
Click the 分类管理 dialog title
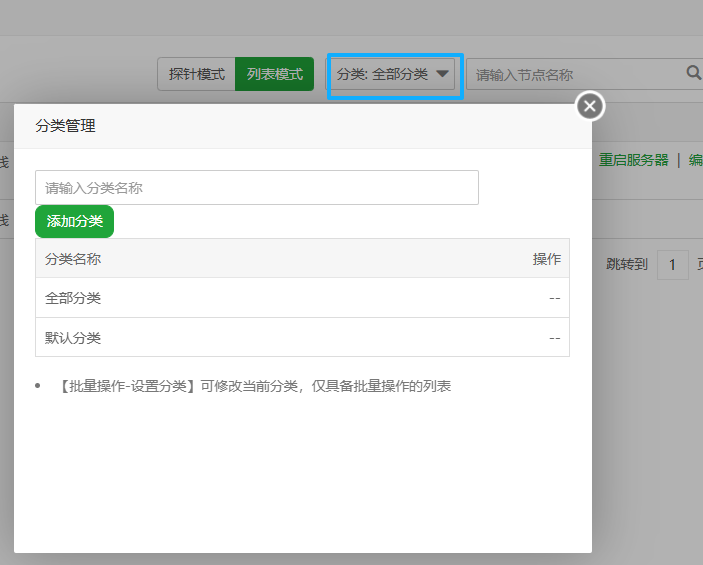click(x=65, y=126)
